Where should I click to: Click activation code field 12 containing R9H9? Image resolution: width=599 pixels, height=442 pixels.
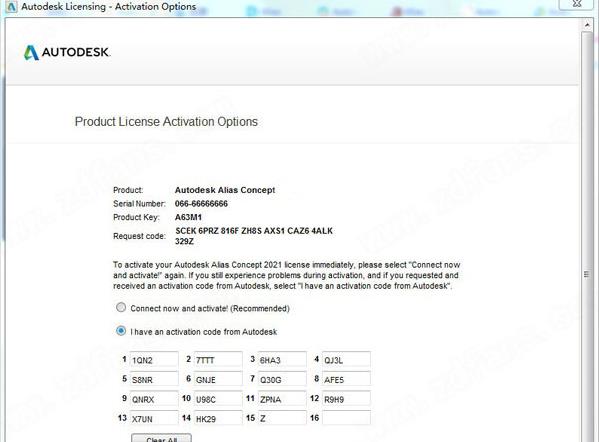tap(346, 399)
